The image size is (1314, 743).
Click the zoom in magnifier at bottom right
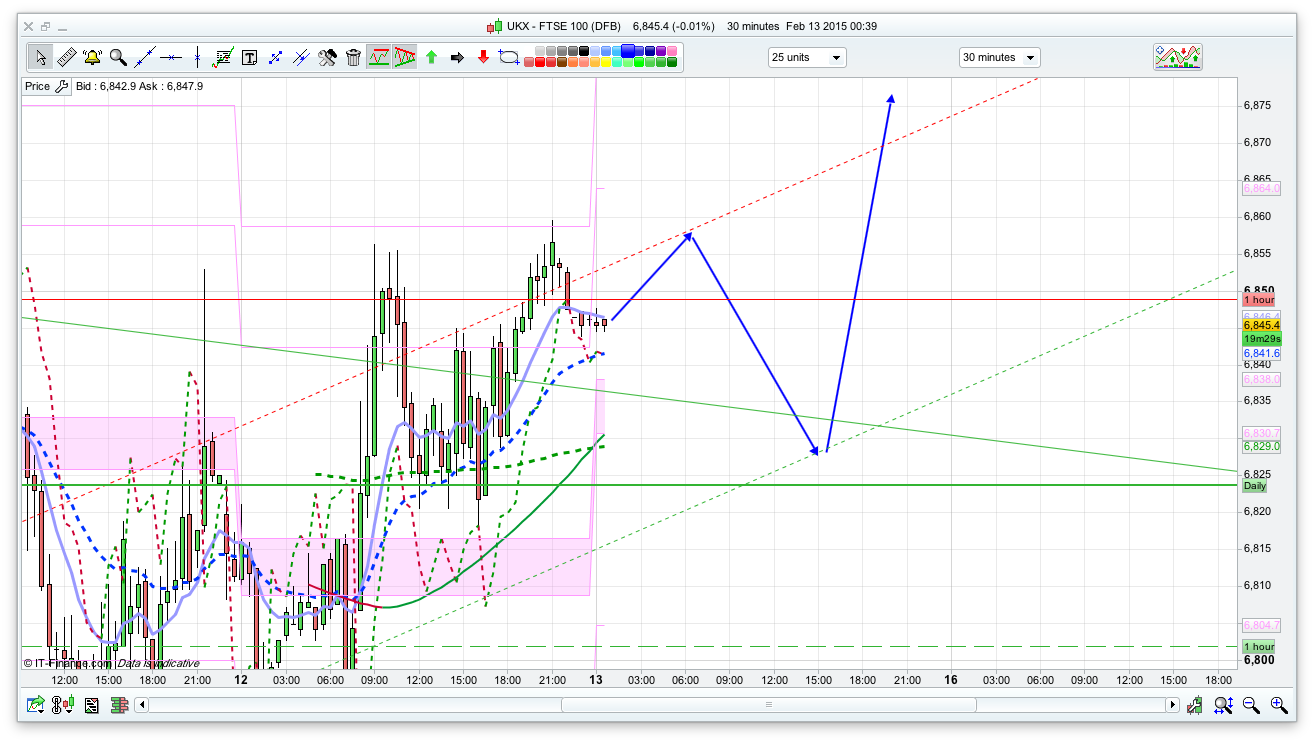[1278, 705]
